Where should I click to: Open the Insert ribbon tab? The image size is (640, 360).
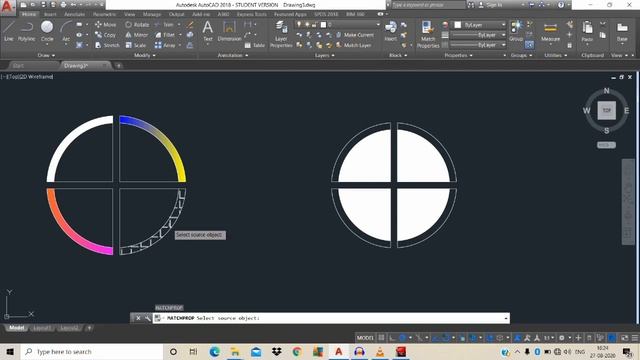coord(50,14)
